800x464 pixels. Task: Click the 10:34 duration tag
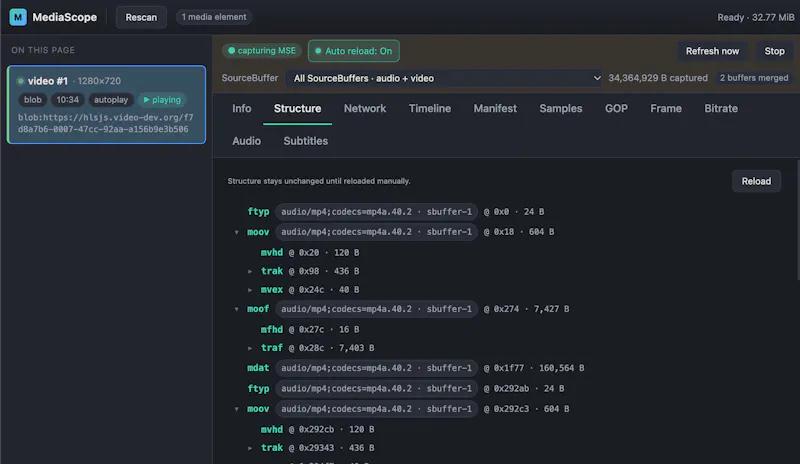[67, 100]
